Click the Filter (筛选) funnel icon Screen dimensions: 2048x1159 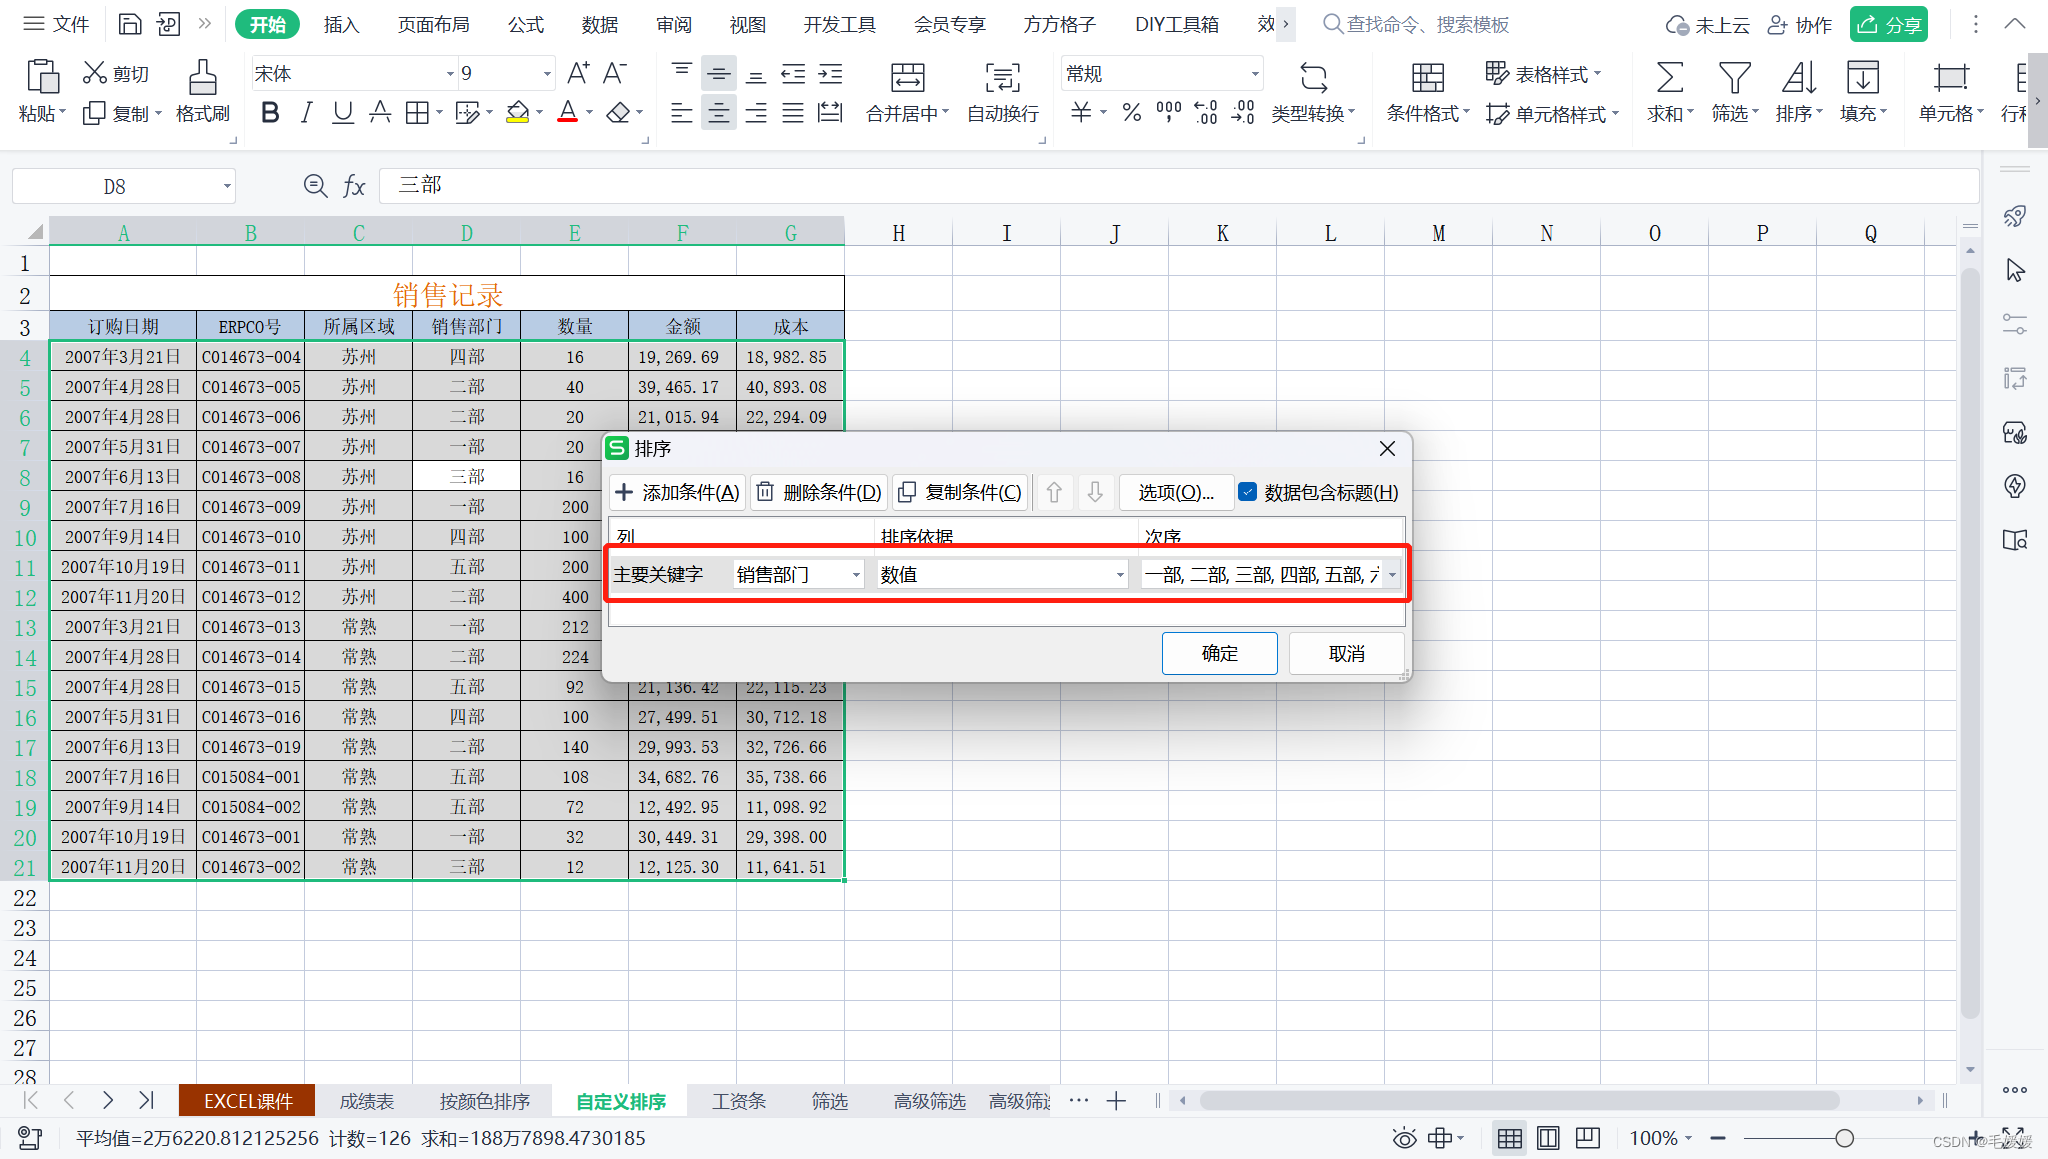point(1734,78)
